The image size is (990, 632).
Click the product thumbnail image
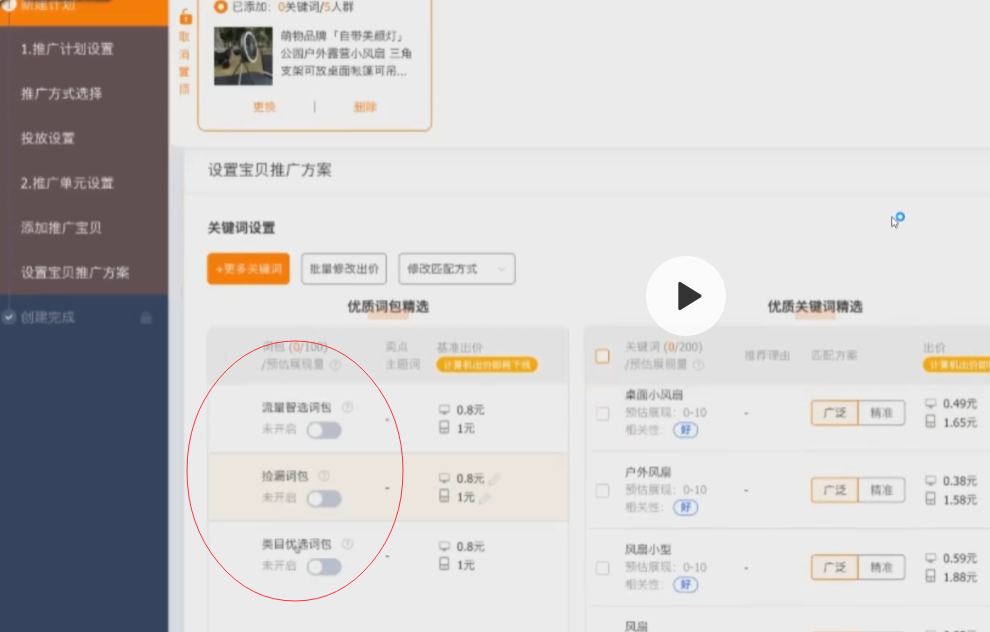(x=243, y=56)
